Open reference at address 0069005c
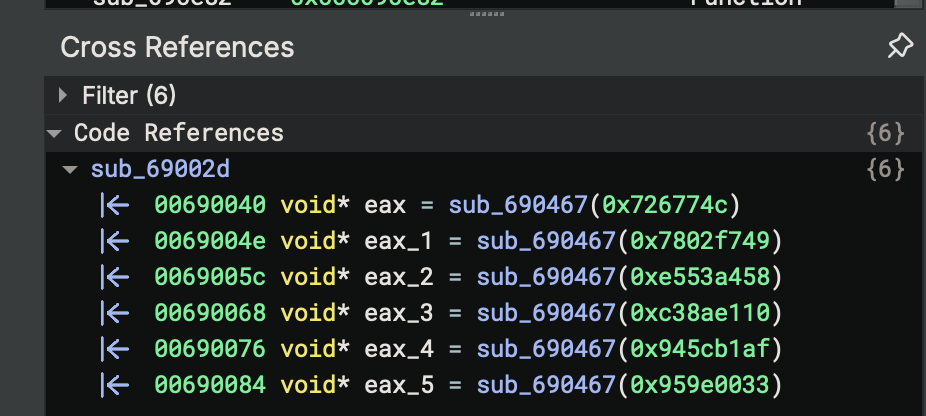The width and height of the screenshot is (926, 416). point(210,277)
